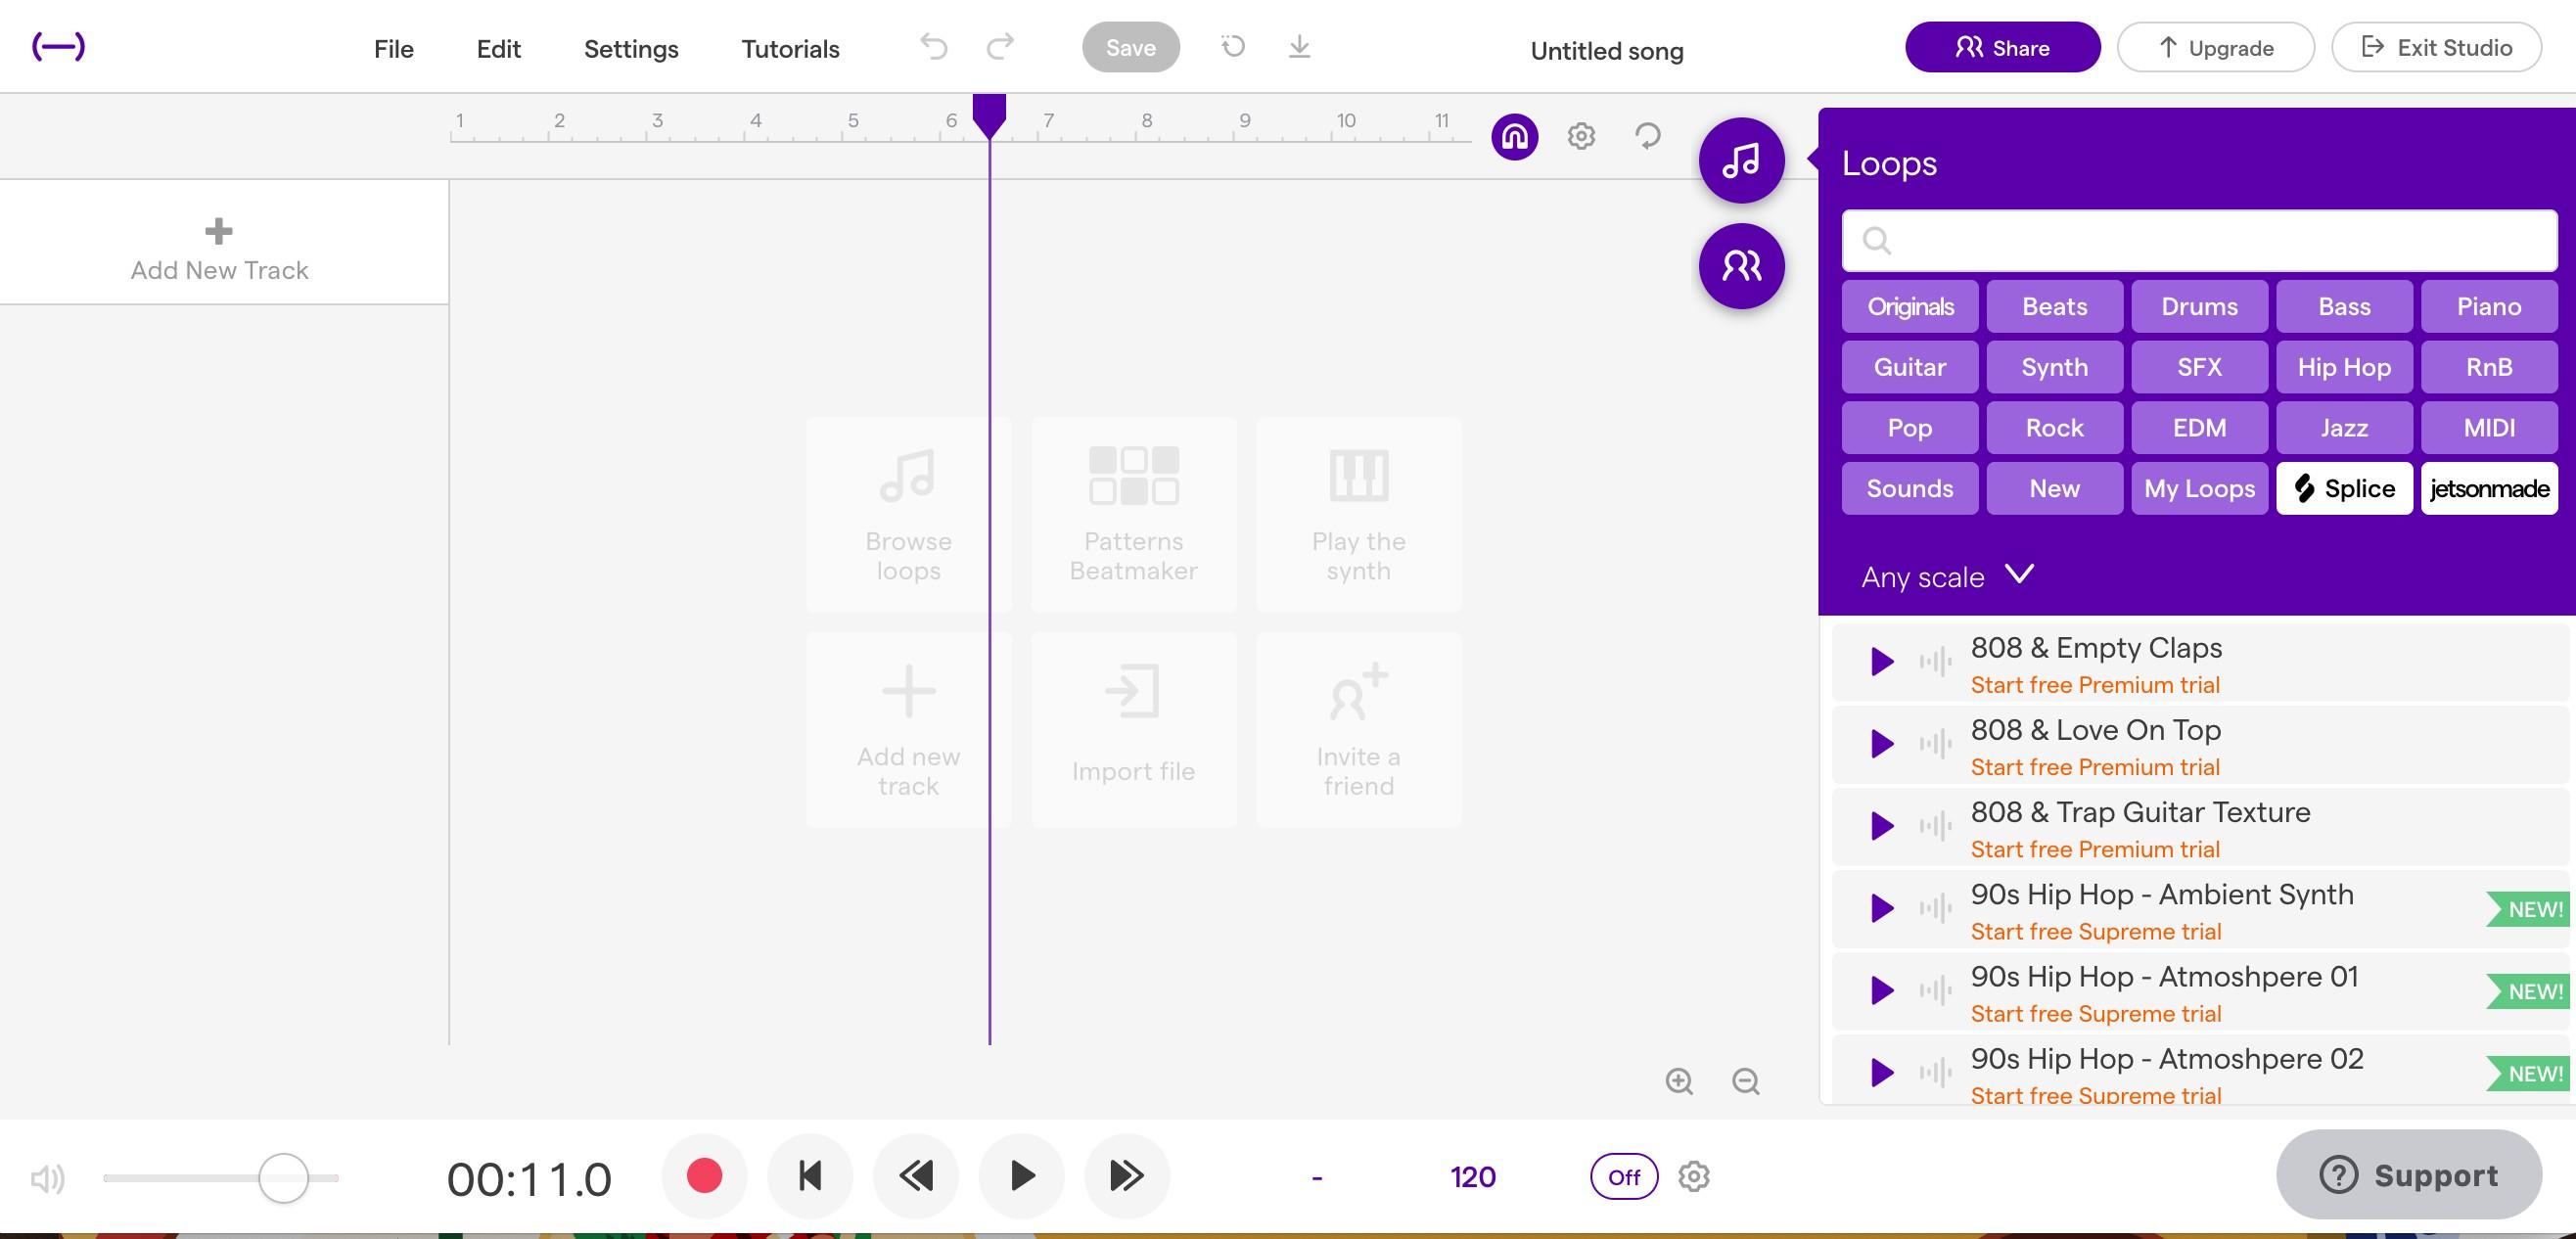Toggle the loop cycle mode icon
This screenshot has height=1239, width=2576.
point(1647,136)
